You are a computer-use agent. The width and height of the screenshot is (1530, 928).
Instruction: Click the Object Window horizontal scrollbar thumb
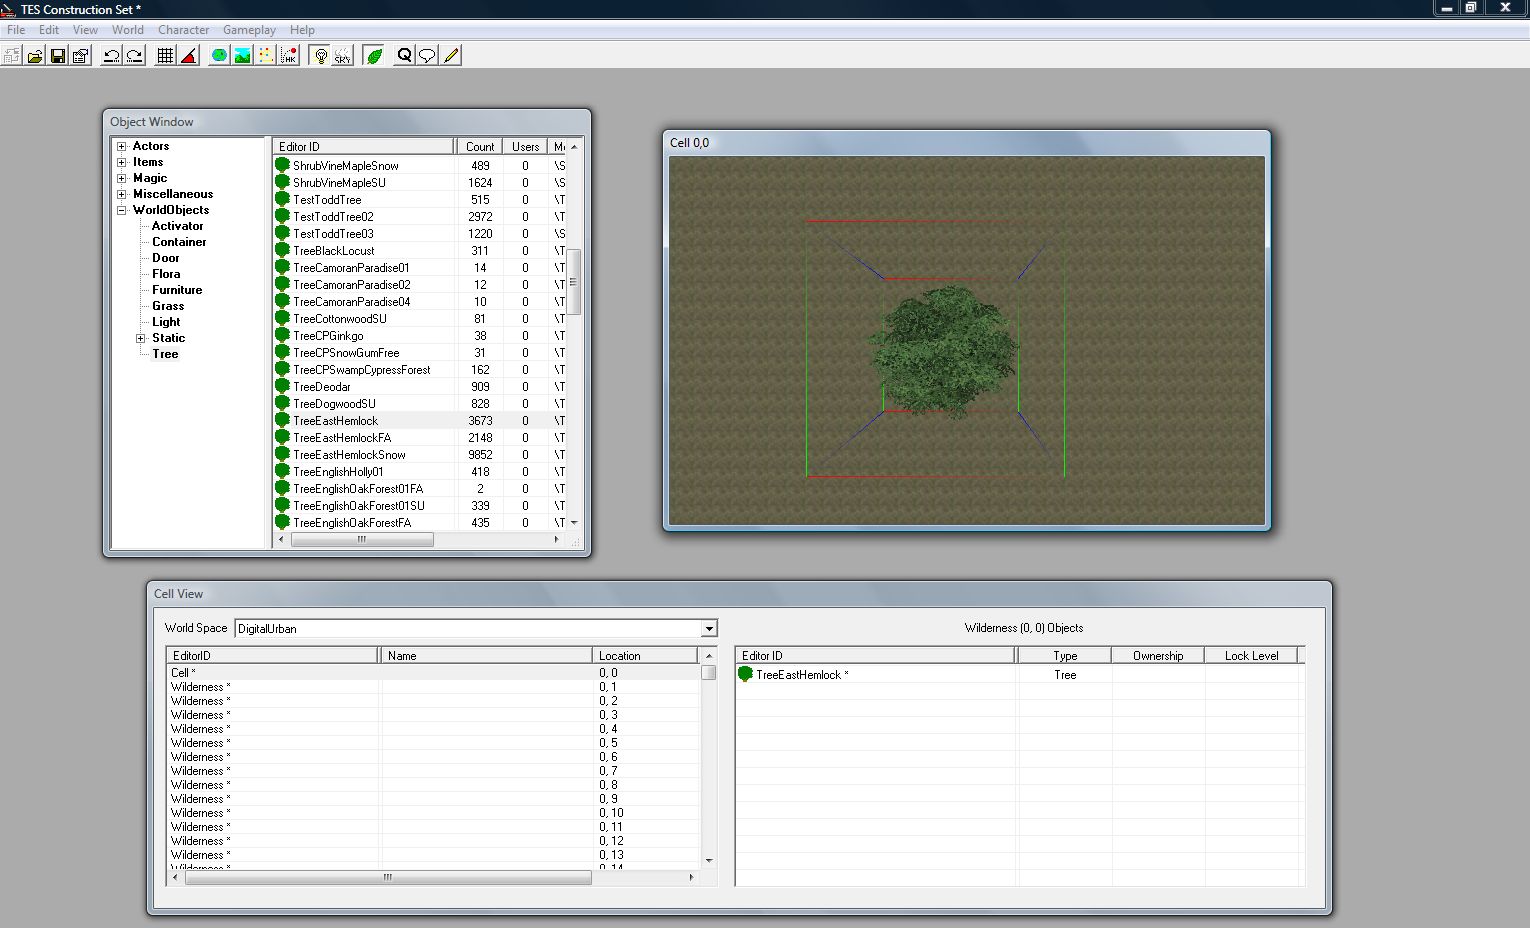(x=362, y=539)
